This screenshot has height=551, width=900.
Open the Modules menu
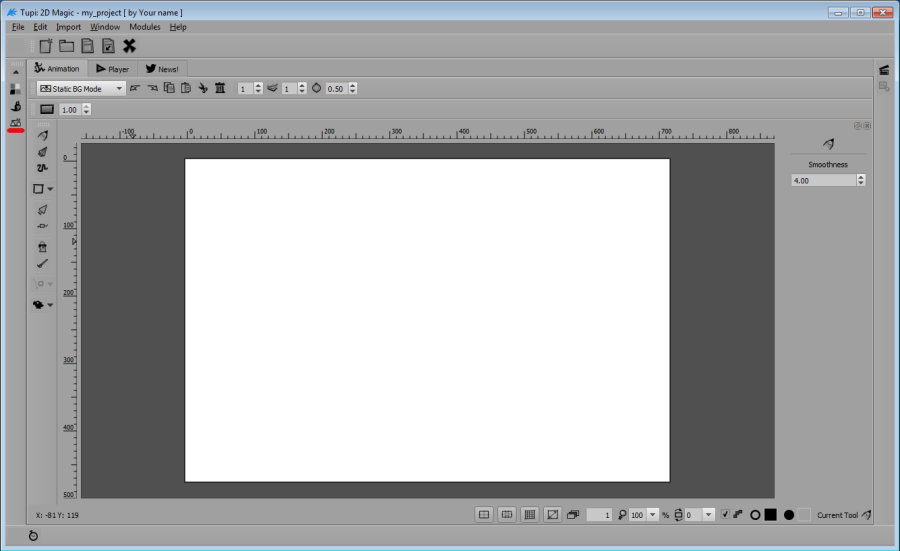click(x=144, y=27)
